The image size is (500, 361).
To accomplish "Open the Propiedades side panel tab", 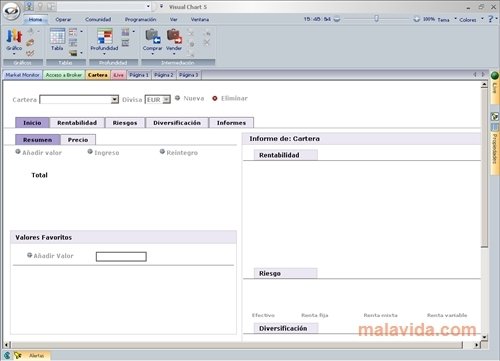I will (x=495, y=148).
